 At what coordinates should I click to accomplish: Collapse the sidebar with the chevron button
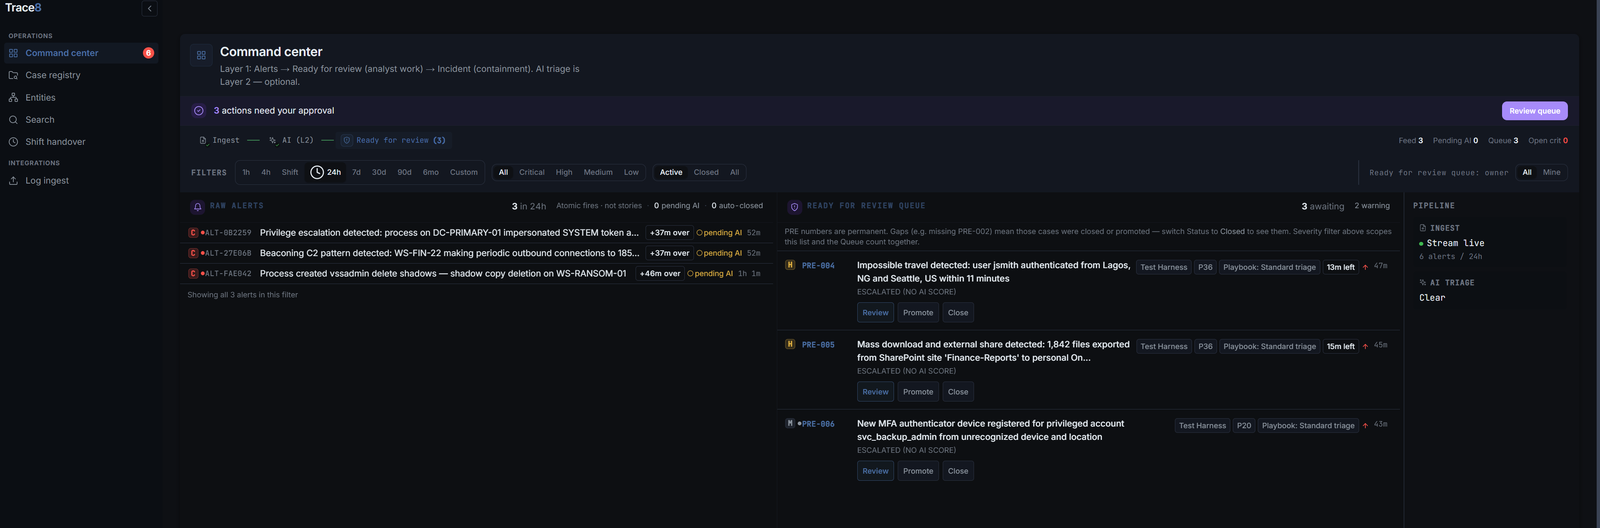coord(149,9)
